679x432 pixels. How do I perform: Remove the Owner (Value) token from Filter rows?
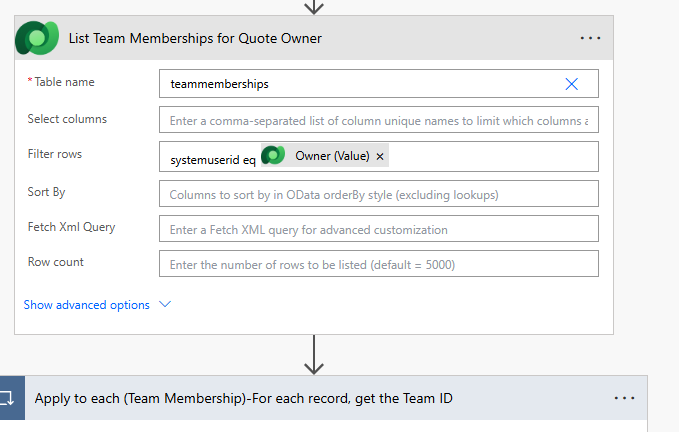tap(380, 157)
